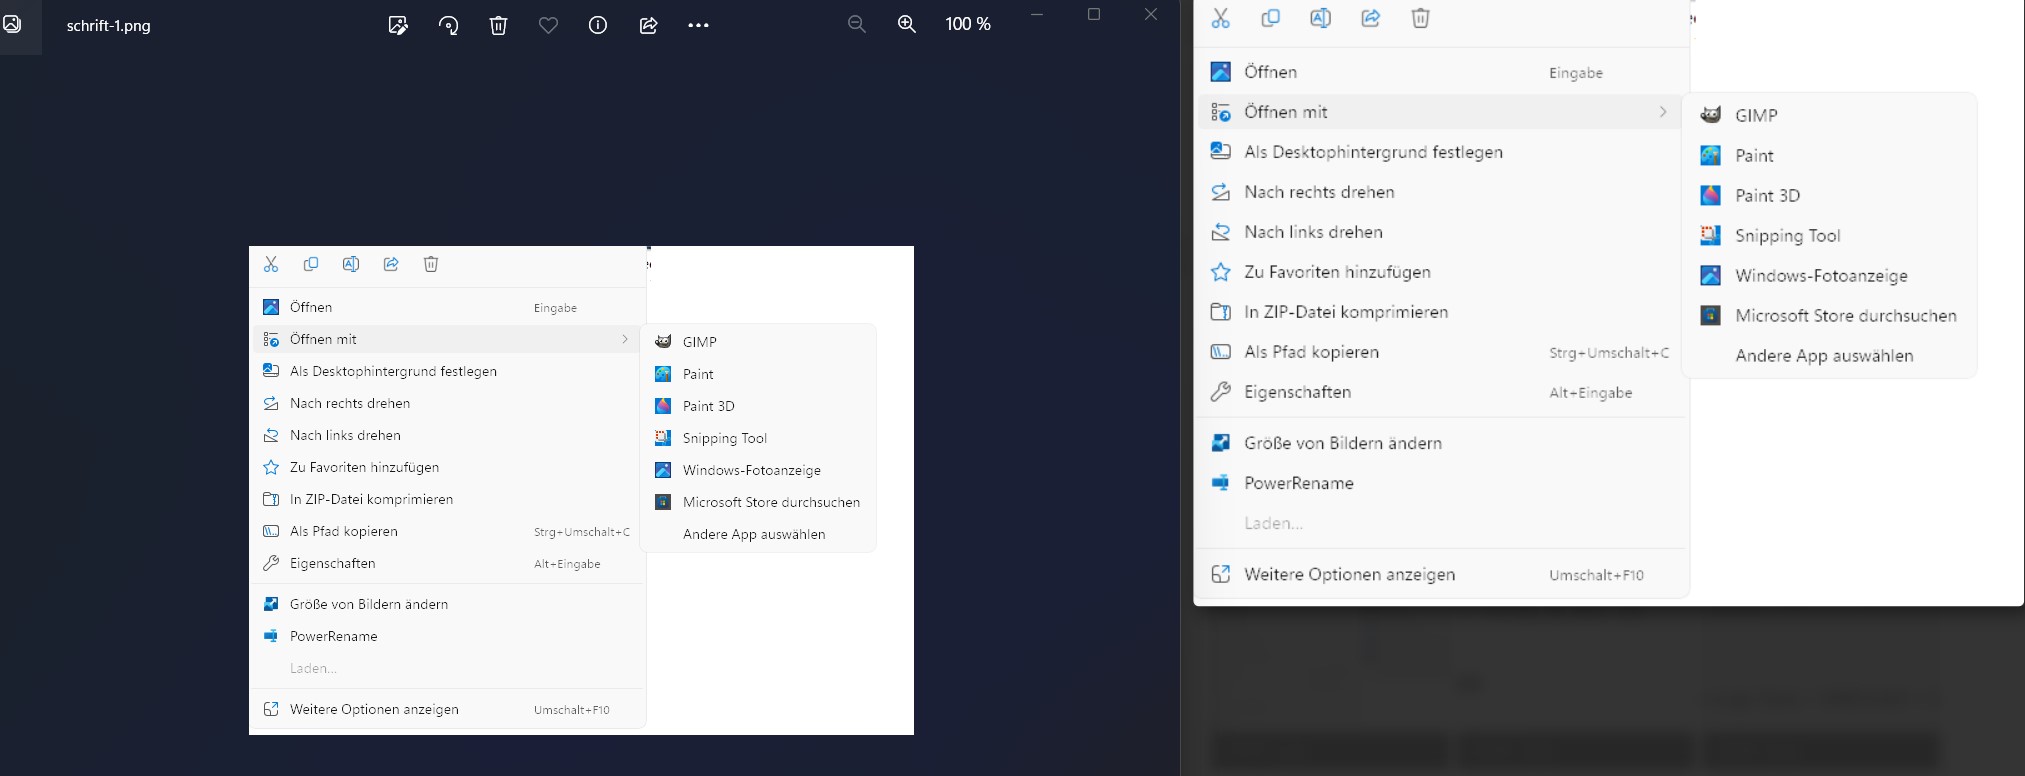This screenshot has width=2025, height=776.
Task: Pick Paint 3D in the enlarged submenu
Action: [1830, 195]
